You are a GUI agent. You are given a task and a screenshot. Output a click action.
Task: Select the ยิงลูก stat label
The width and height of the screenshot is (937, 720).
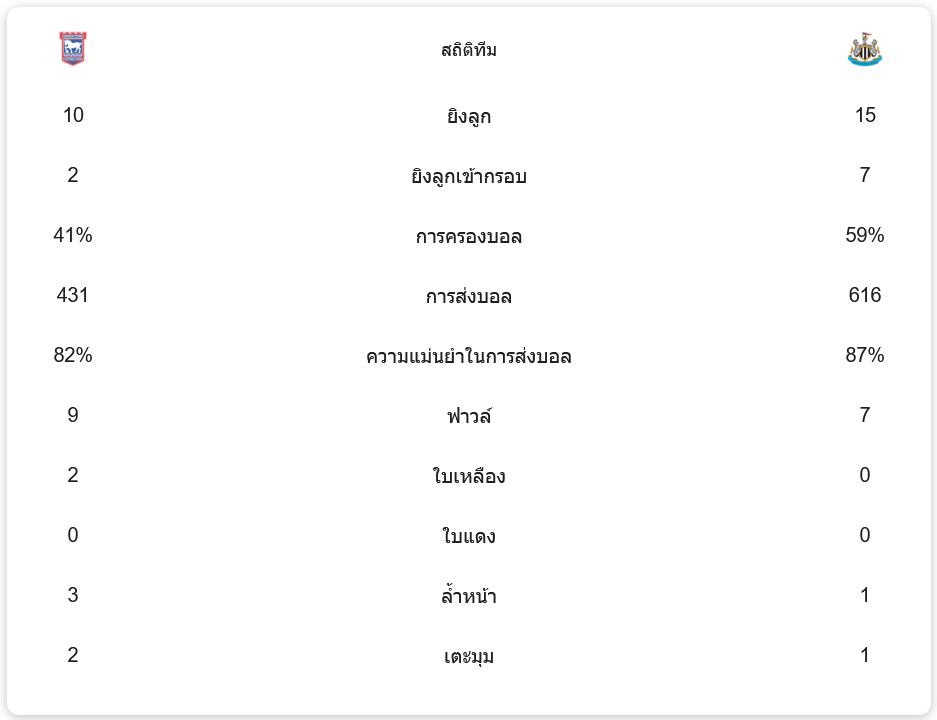click(x=468, y=117)
